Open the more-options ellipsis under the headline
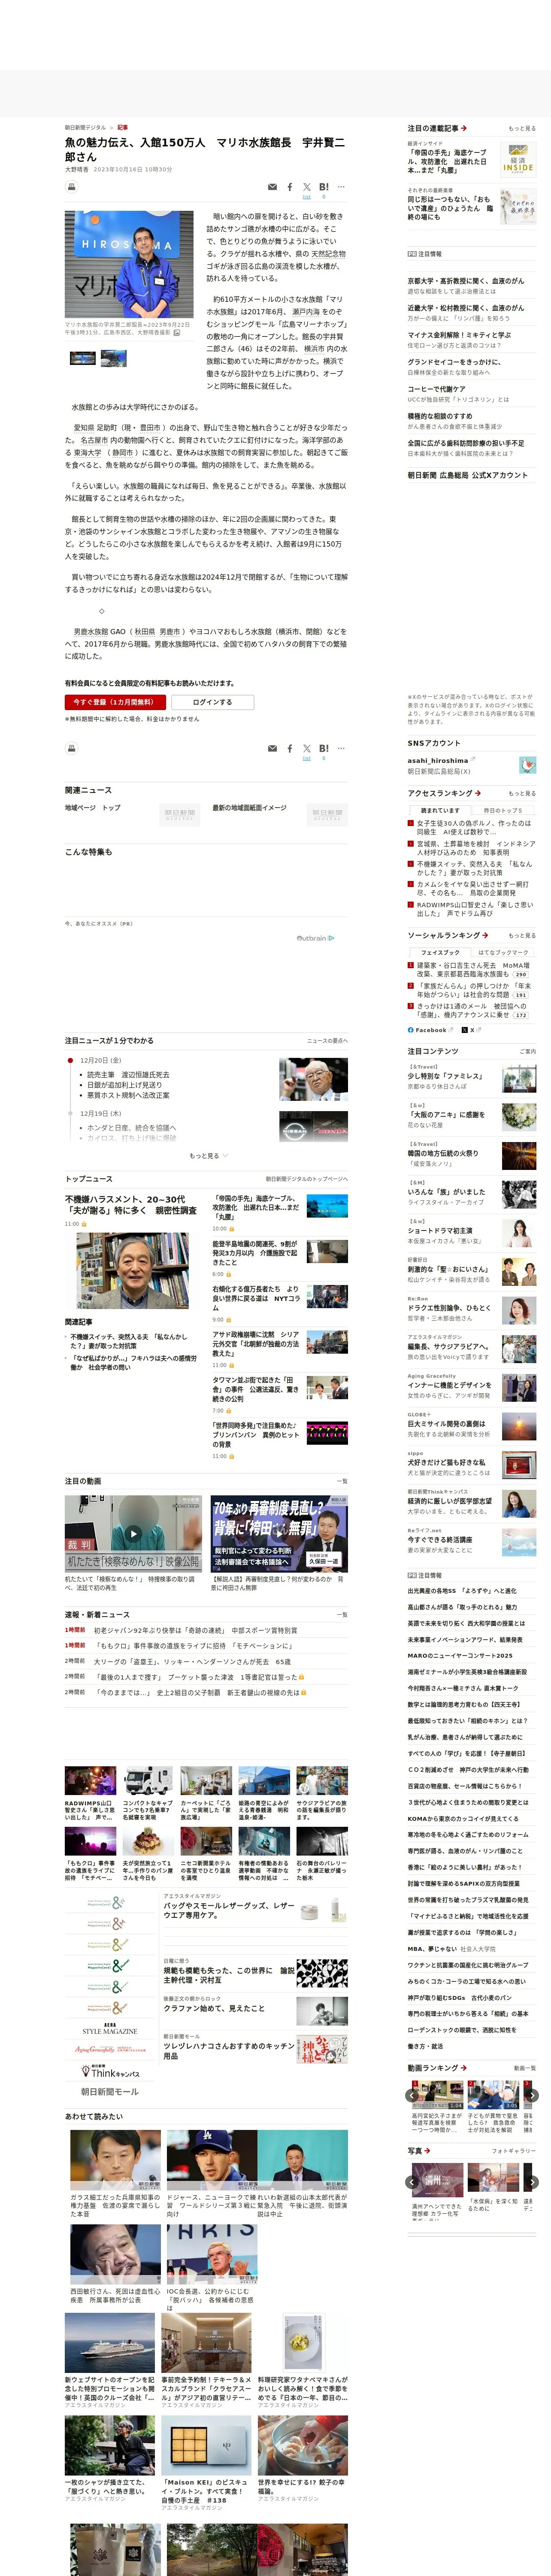Image resolution: width=551 pixels, height=2576 pixels. [x=341, y=187]
